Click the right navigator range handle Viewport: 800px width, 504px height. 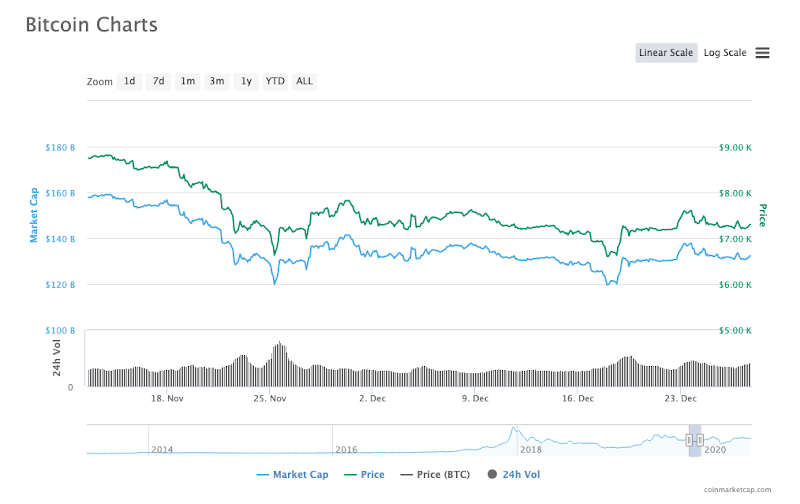point(701,440)
